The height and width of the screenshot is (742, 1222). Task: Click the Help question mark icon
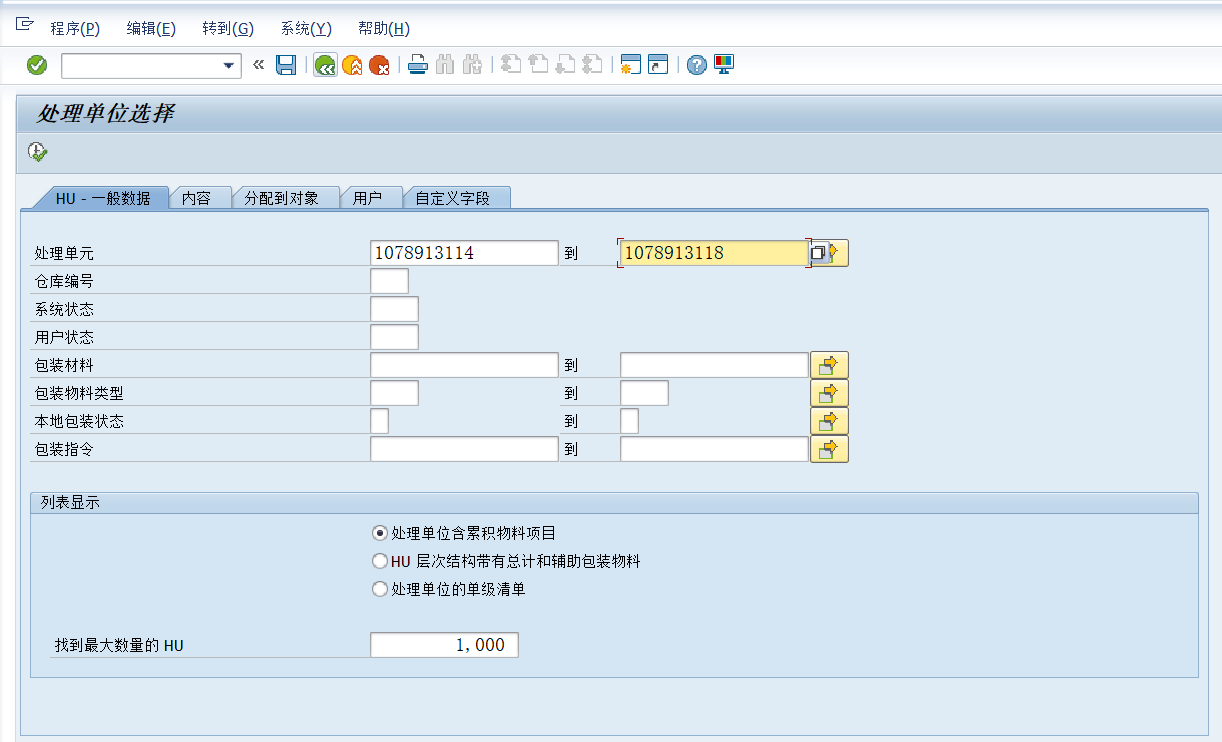[x=695, y=64]
